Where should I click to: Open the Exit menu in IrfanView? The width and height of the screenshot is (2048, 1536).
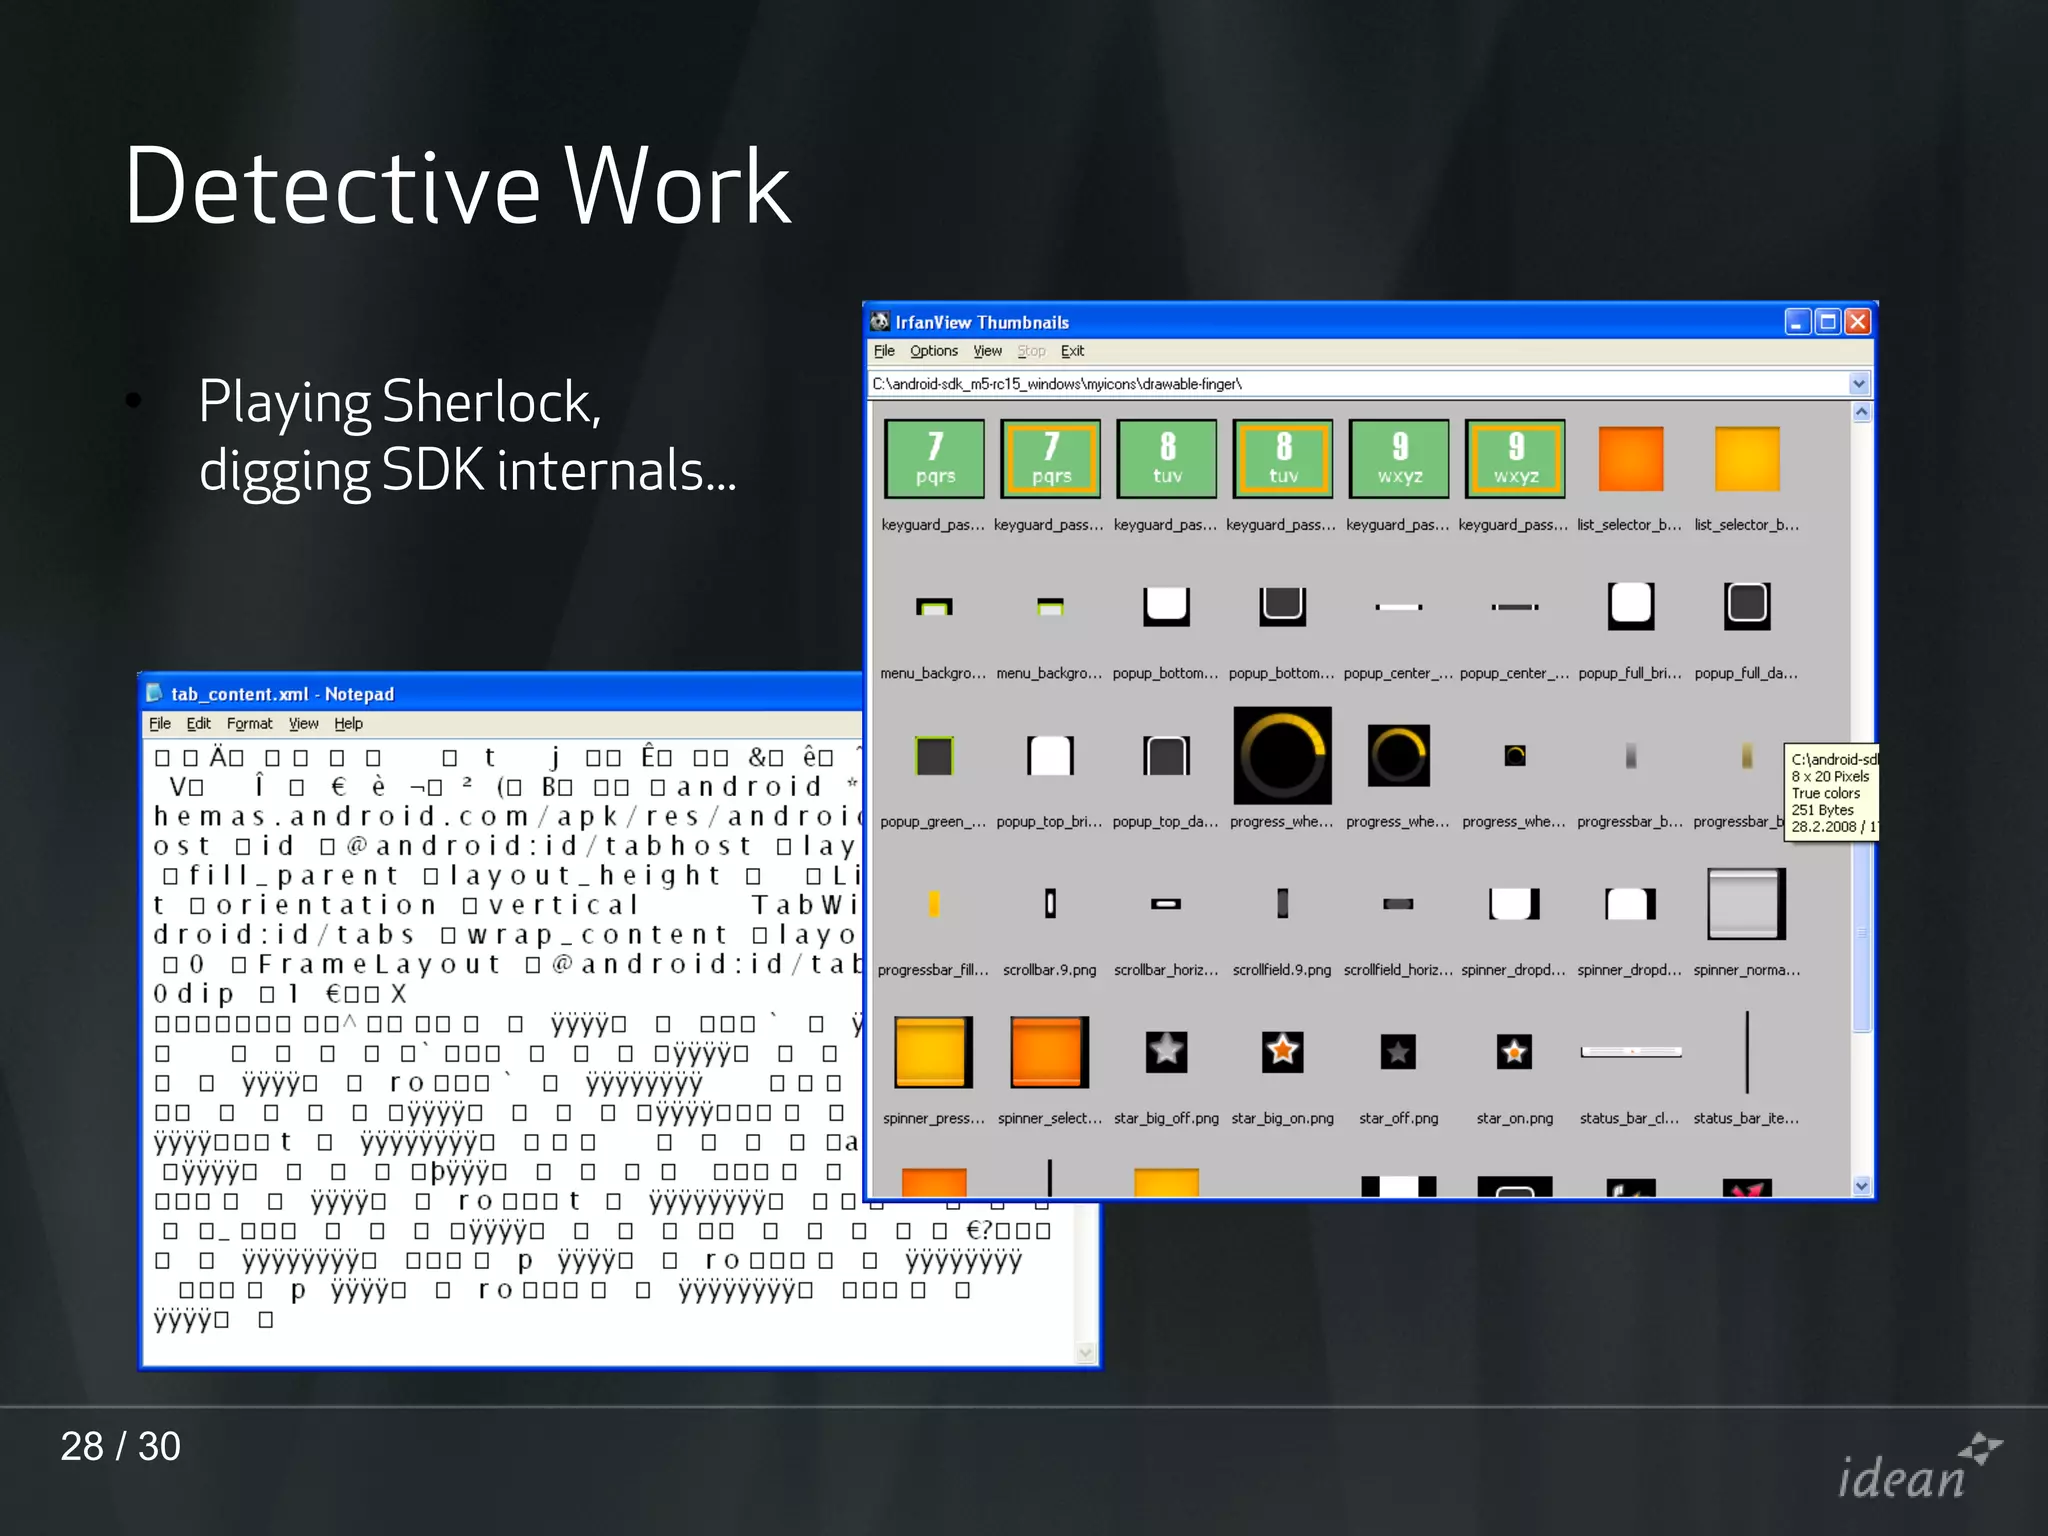[1072, 351]
